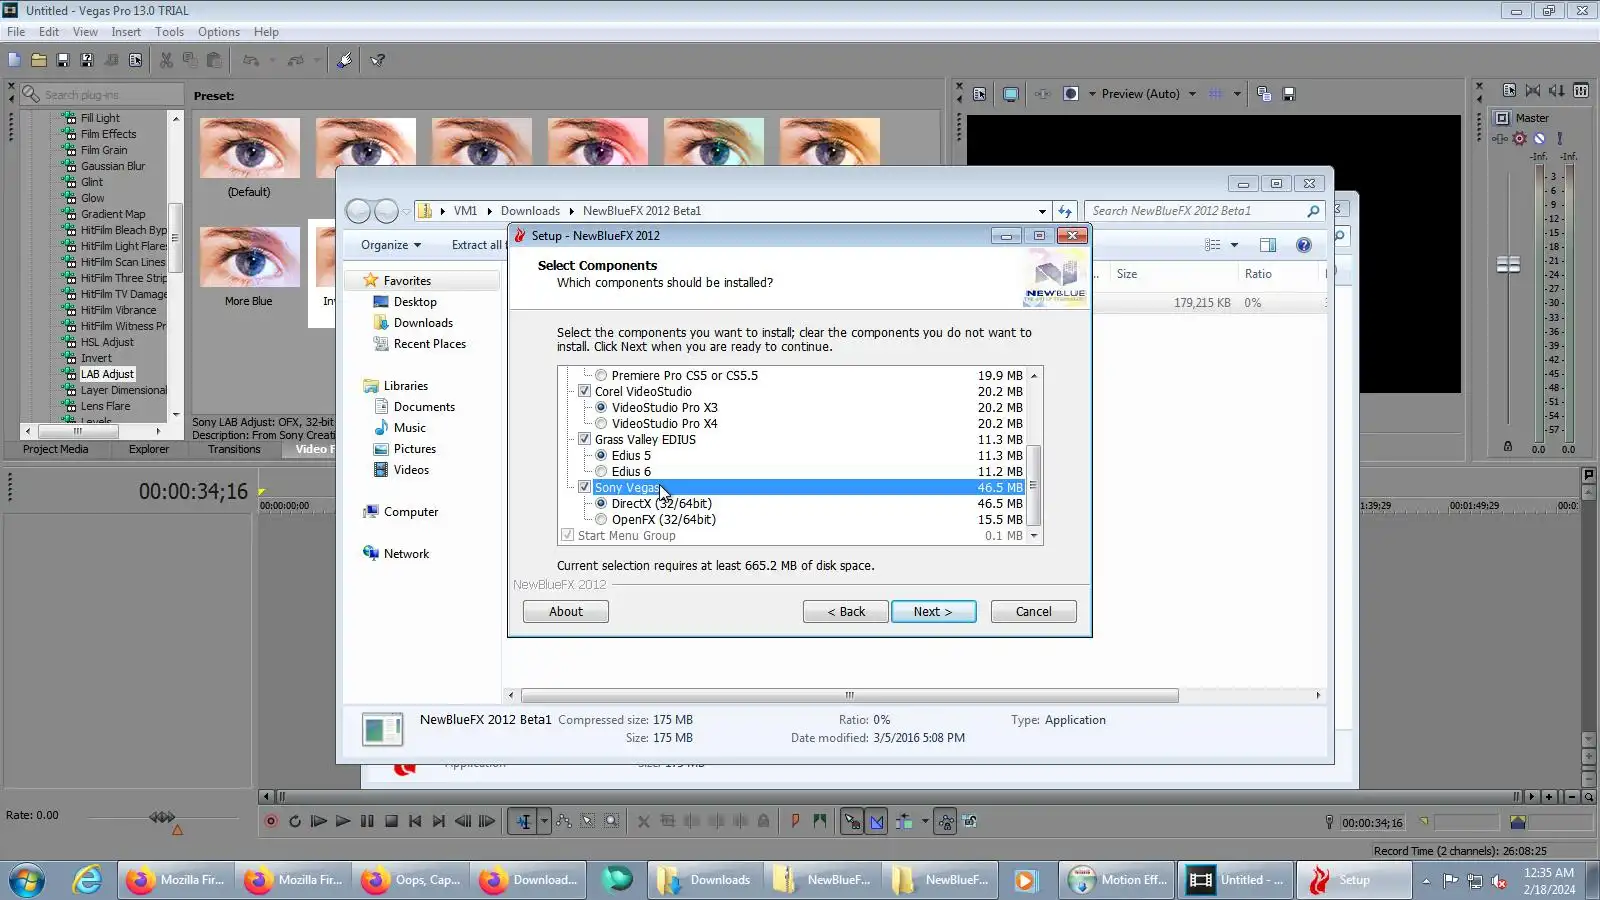Save a snapshot of the preview to file
The image size is (1600, 900).
coord(1289,94)
